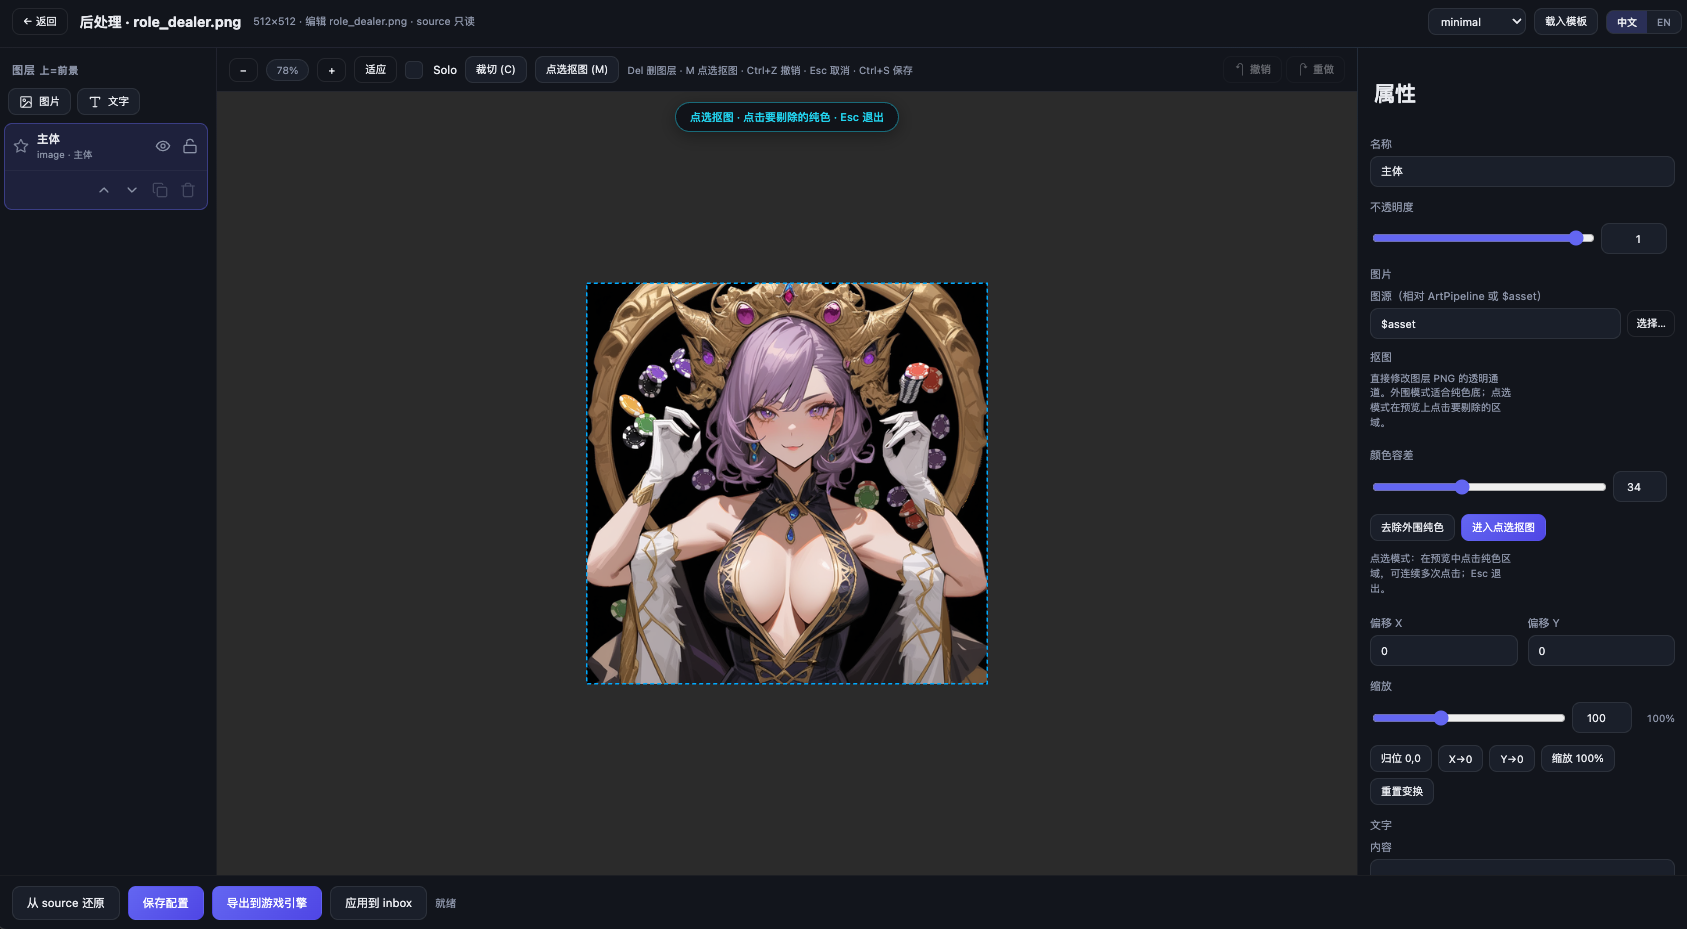Zoom in with the plus button
The width and height of the screenshot is (1687, 929).
pos(332,70)
